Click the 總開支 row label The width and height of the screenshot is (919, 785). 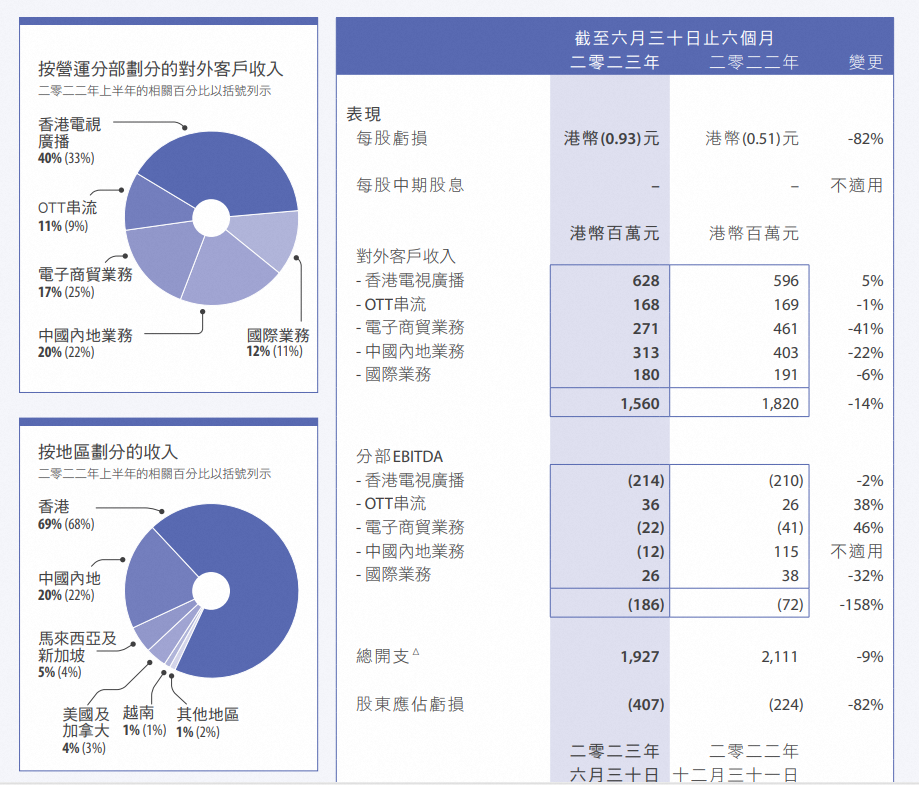(383, 657)
